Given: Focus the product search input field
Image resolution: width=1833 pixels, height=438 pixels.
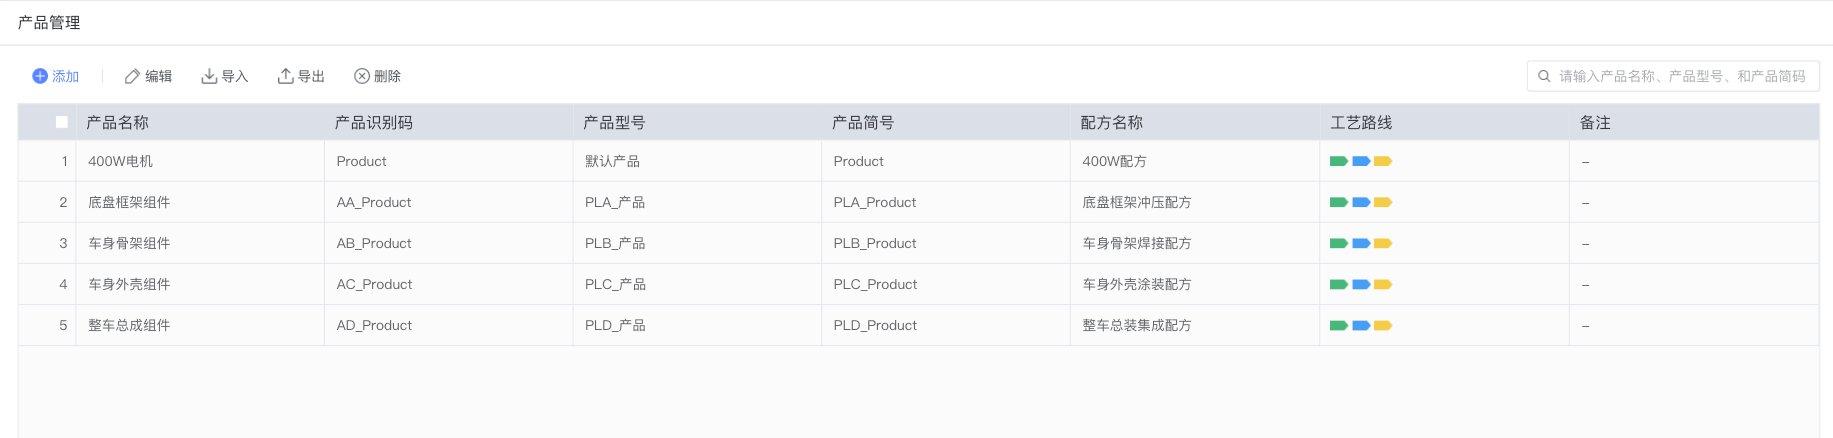Looking at the screenshot, I should [x=1682, y=76].
